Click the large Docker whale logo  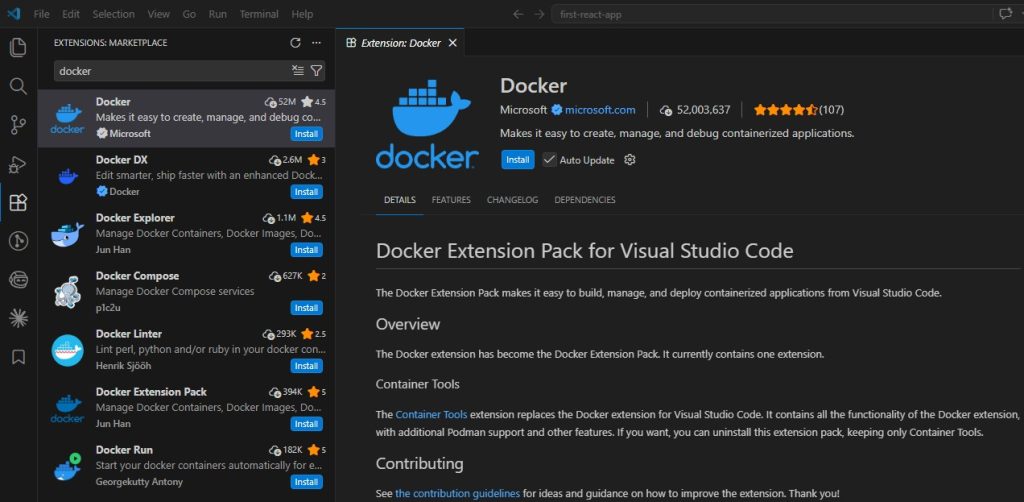click(x=427, y=124)
